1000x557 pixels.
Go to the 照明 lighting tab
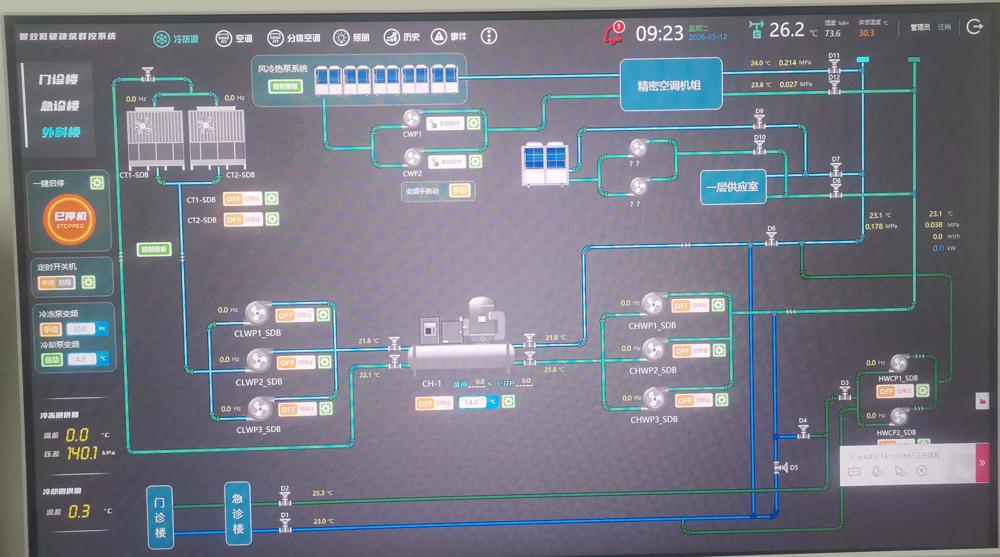point(351,37)
